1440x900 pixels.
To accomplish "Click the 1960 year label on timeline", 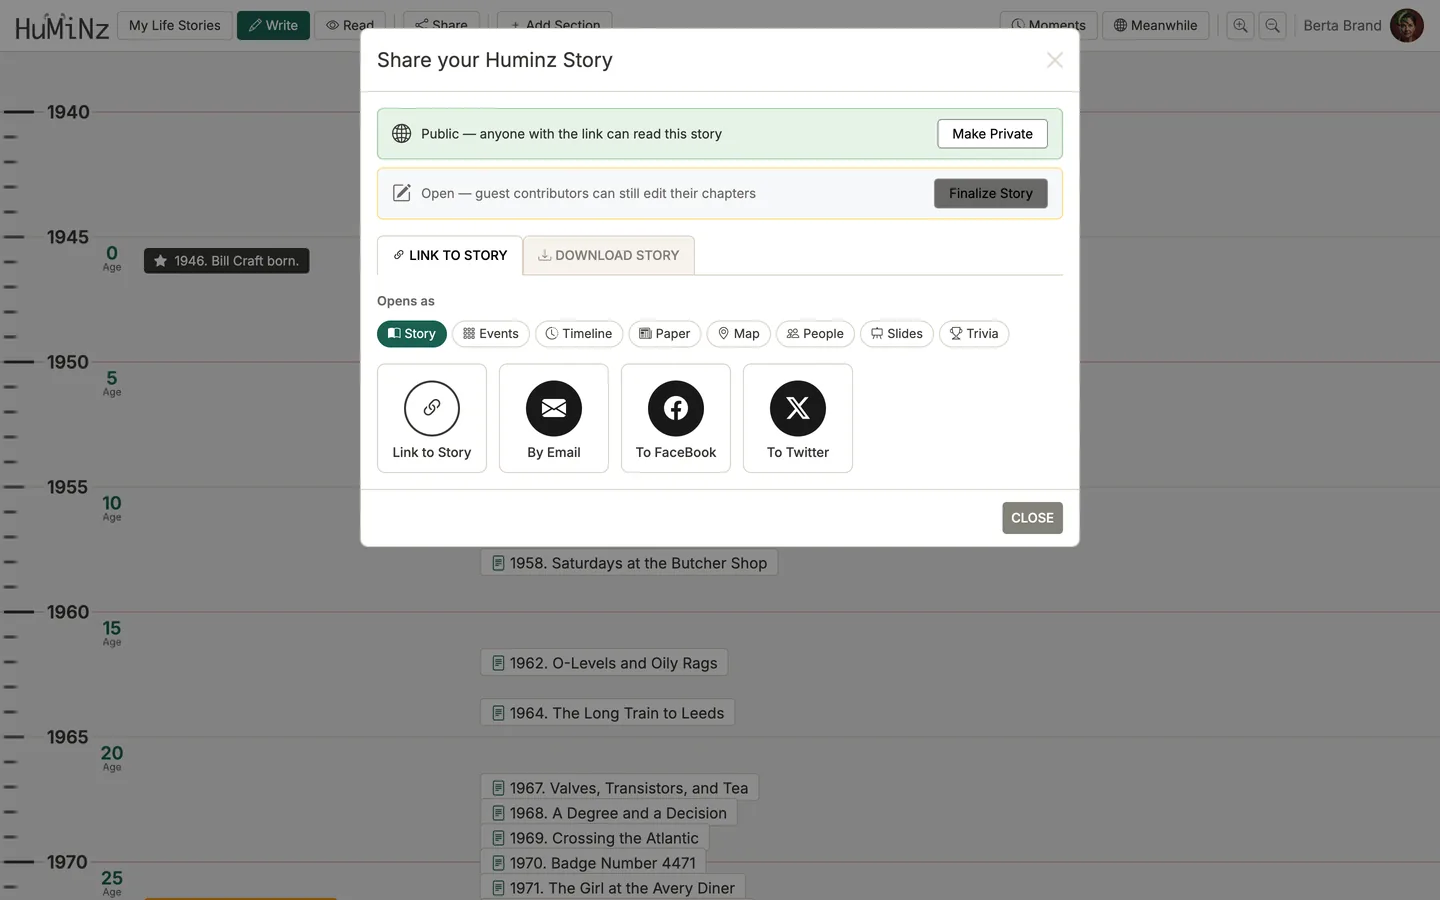I will [x=68, y=612].
